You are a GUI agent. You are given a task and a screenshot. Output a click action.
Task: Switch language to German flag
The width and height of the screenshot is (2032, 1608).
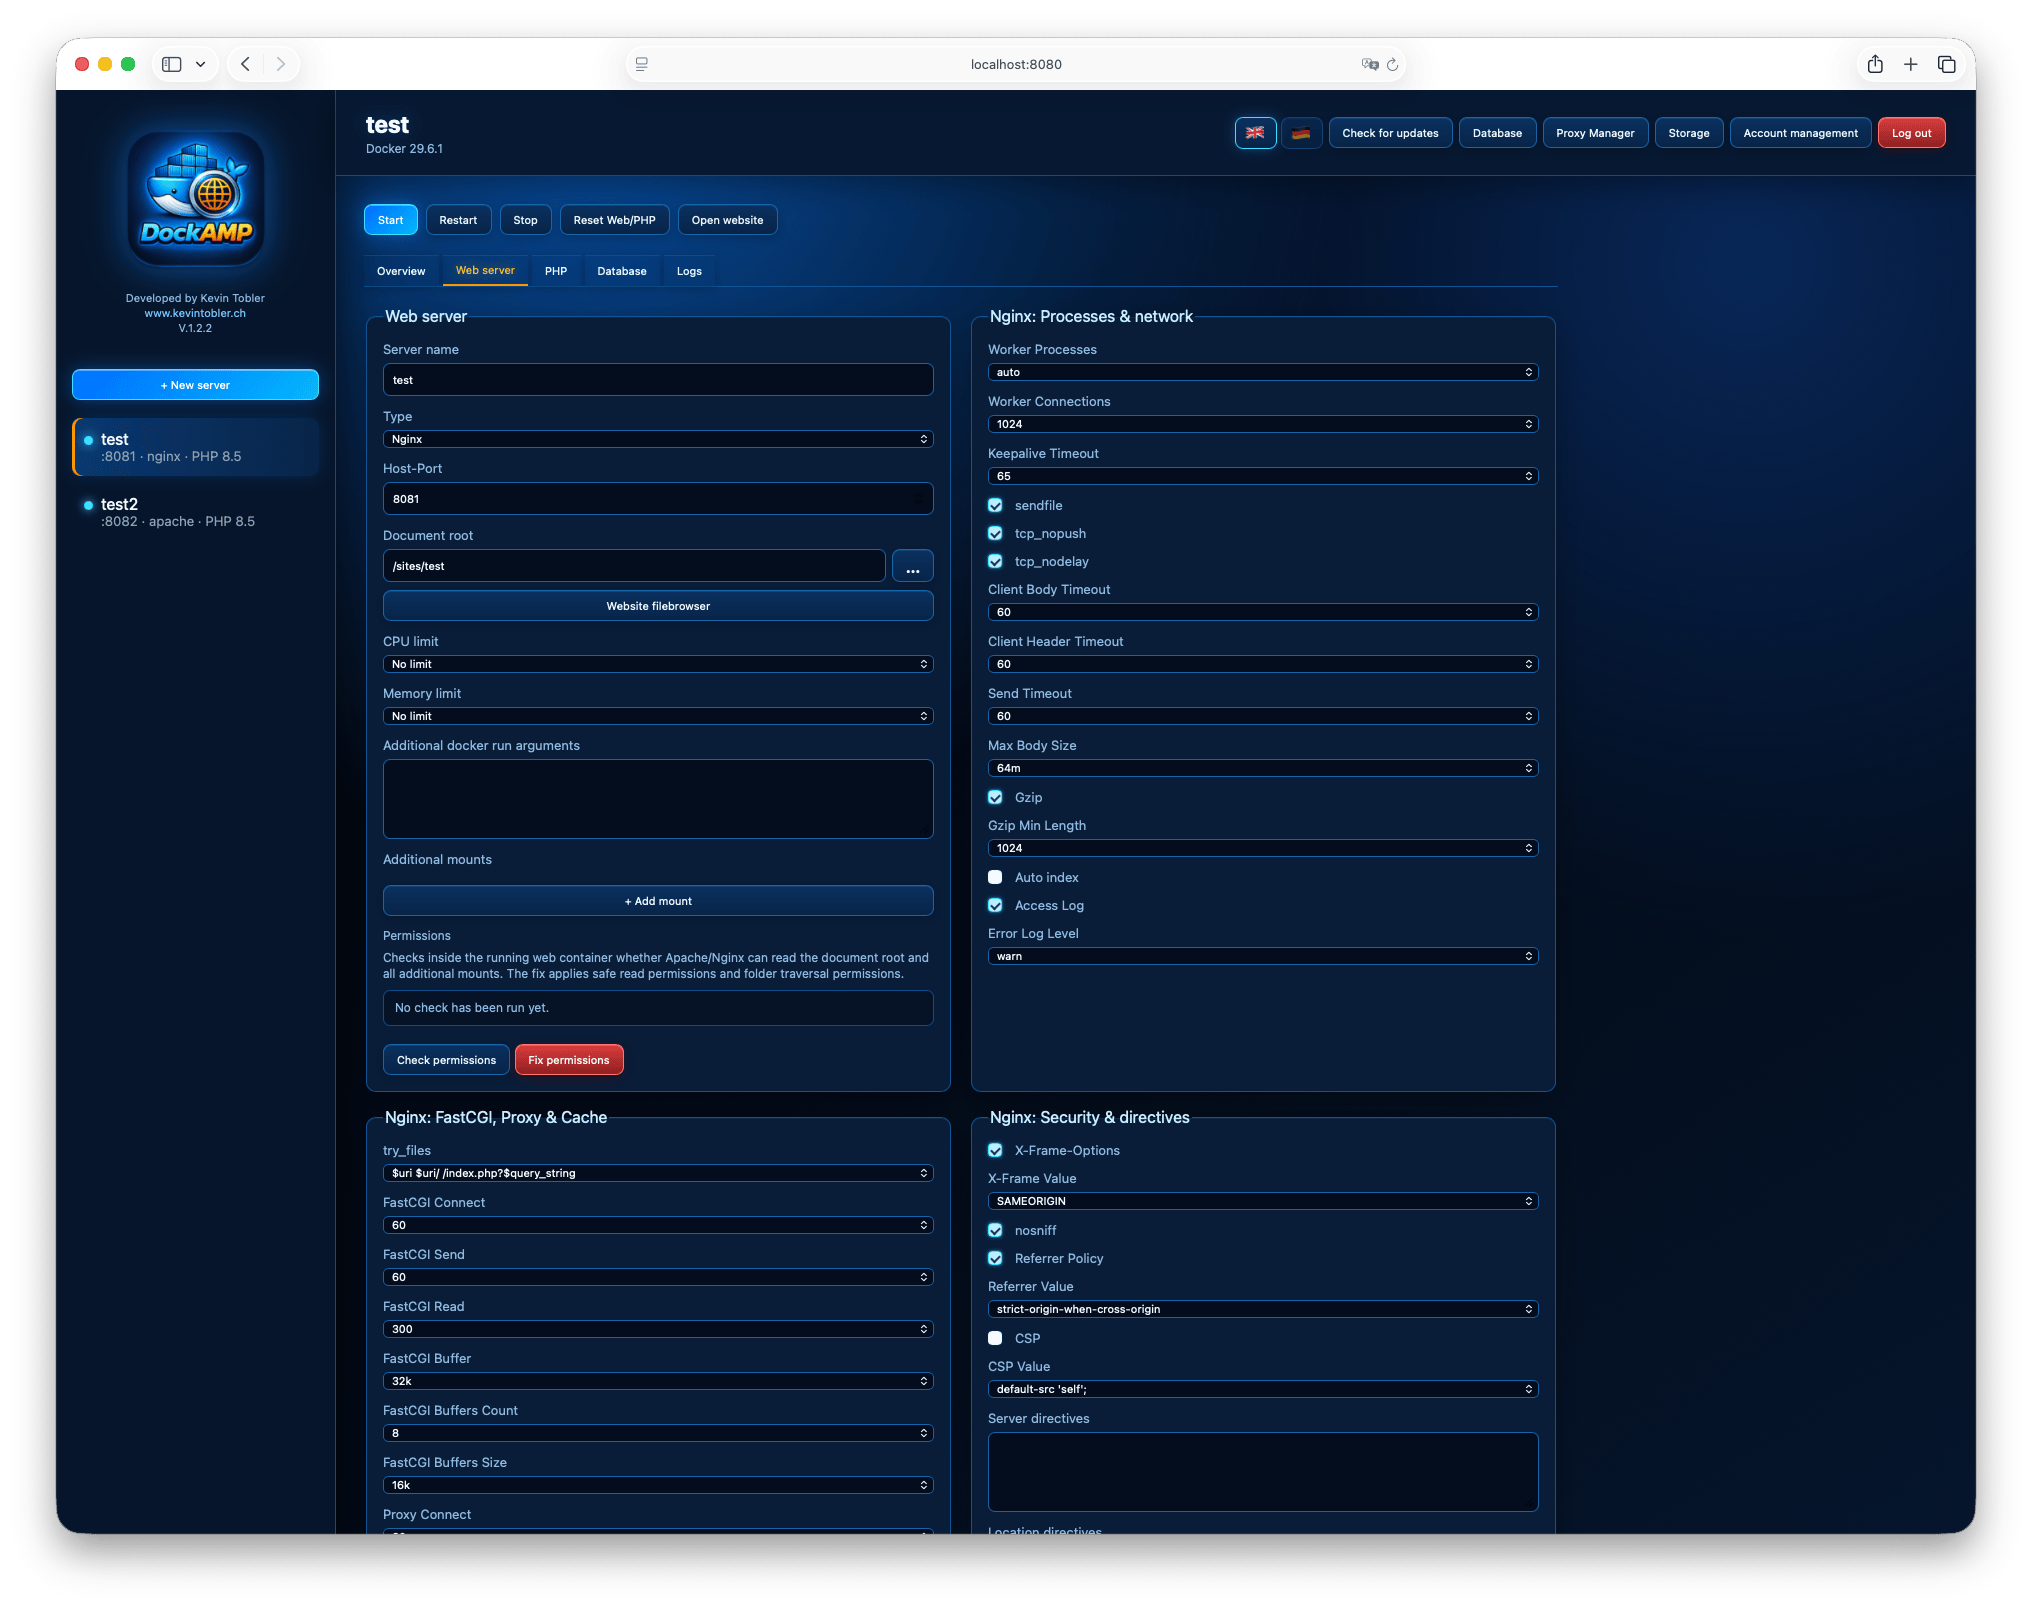coord(1301,133)
